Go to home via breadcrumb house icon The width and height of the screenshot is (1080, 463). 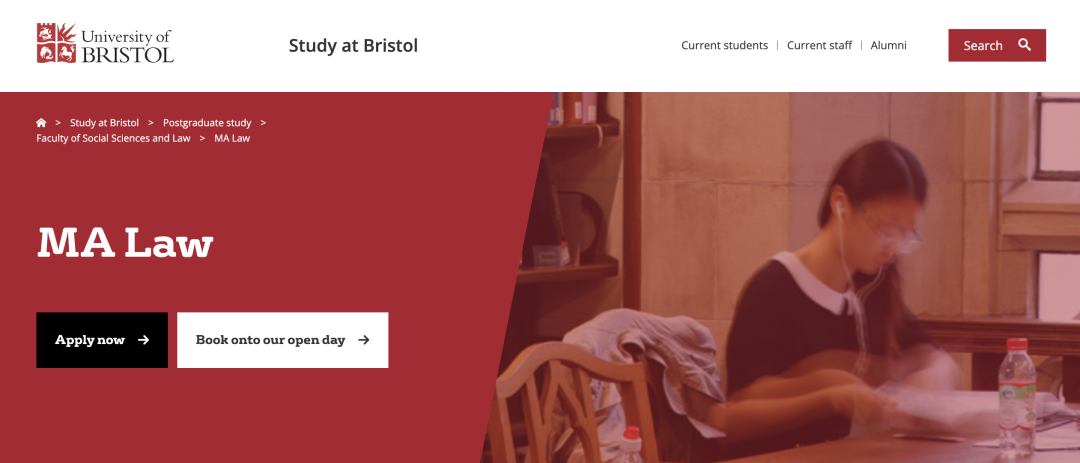[41, 123]
